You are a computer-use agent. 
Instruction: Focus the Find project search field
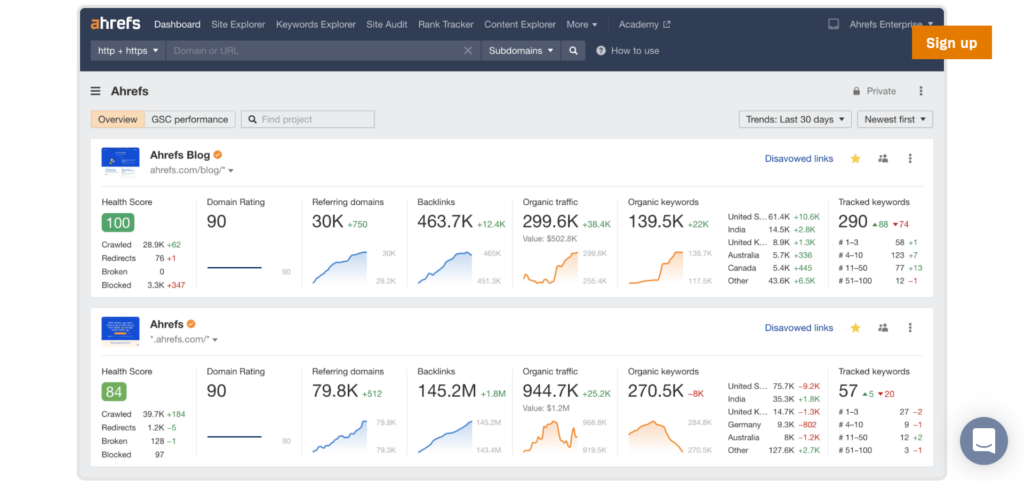pos(308,119)
